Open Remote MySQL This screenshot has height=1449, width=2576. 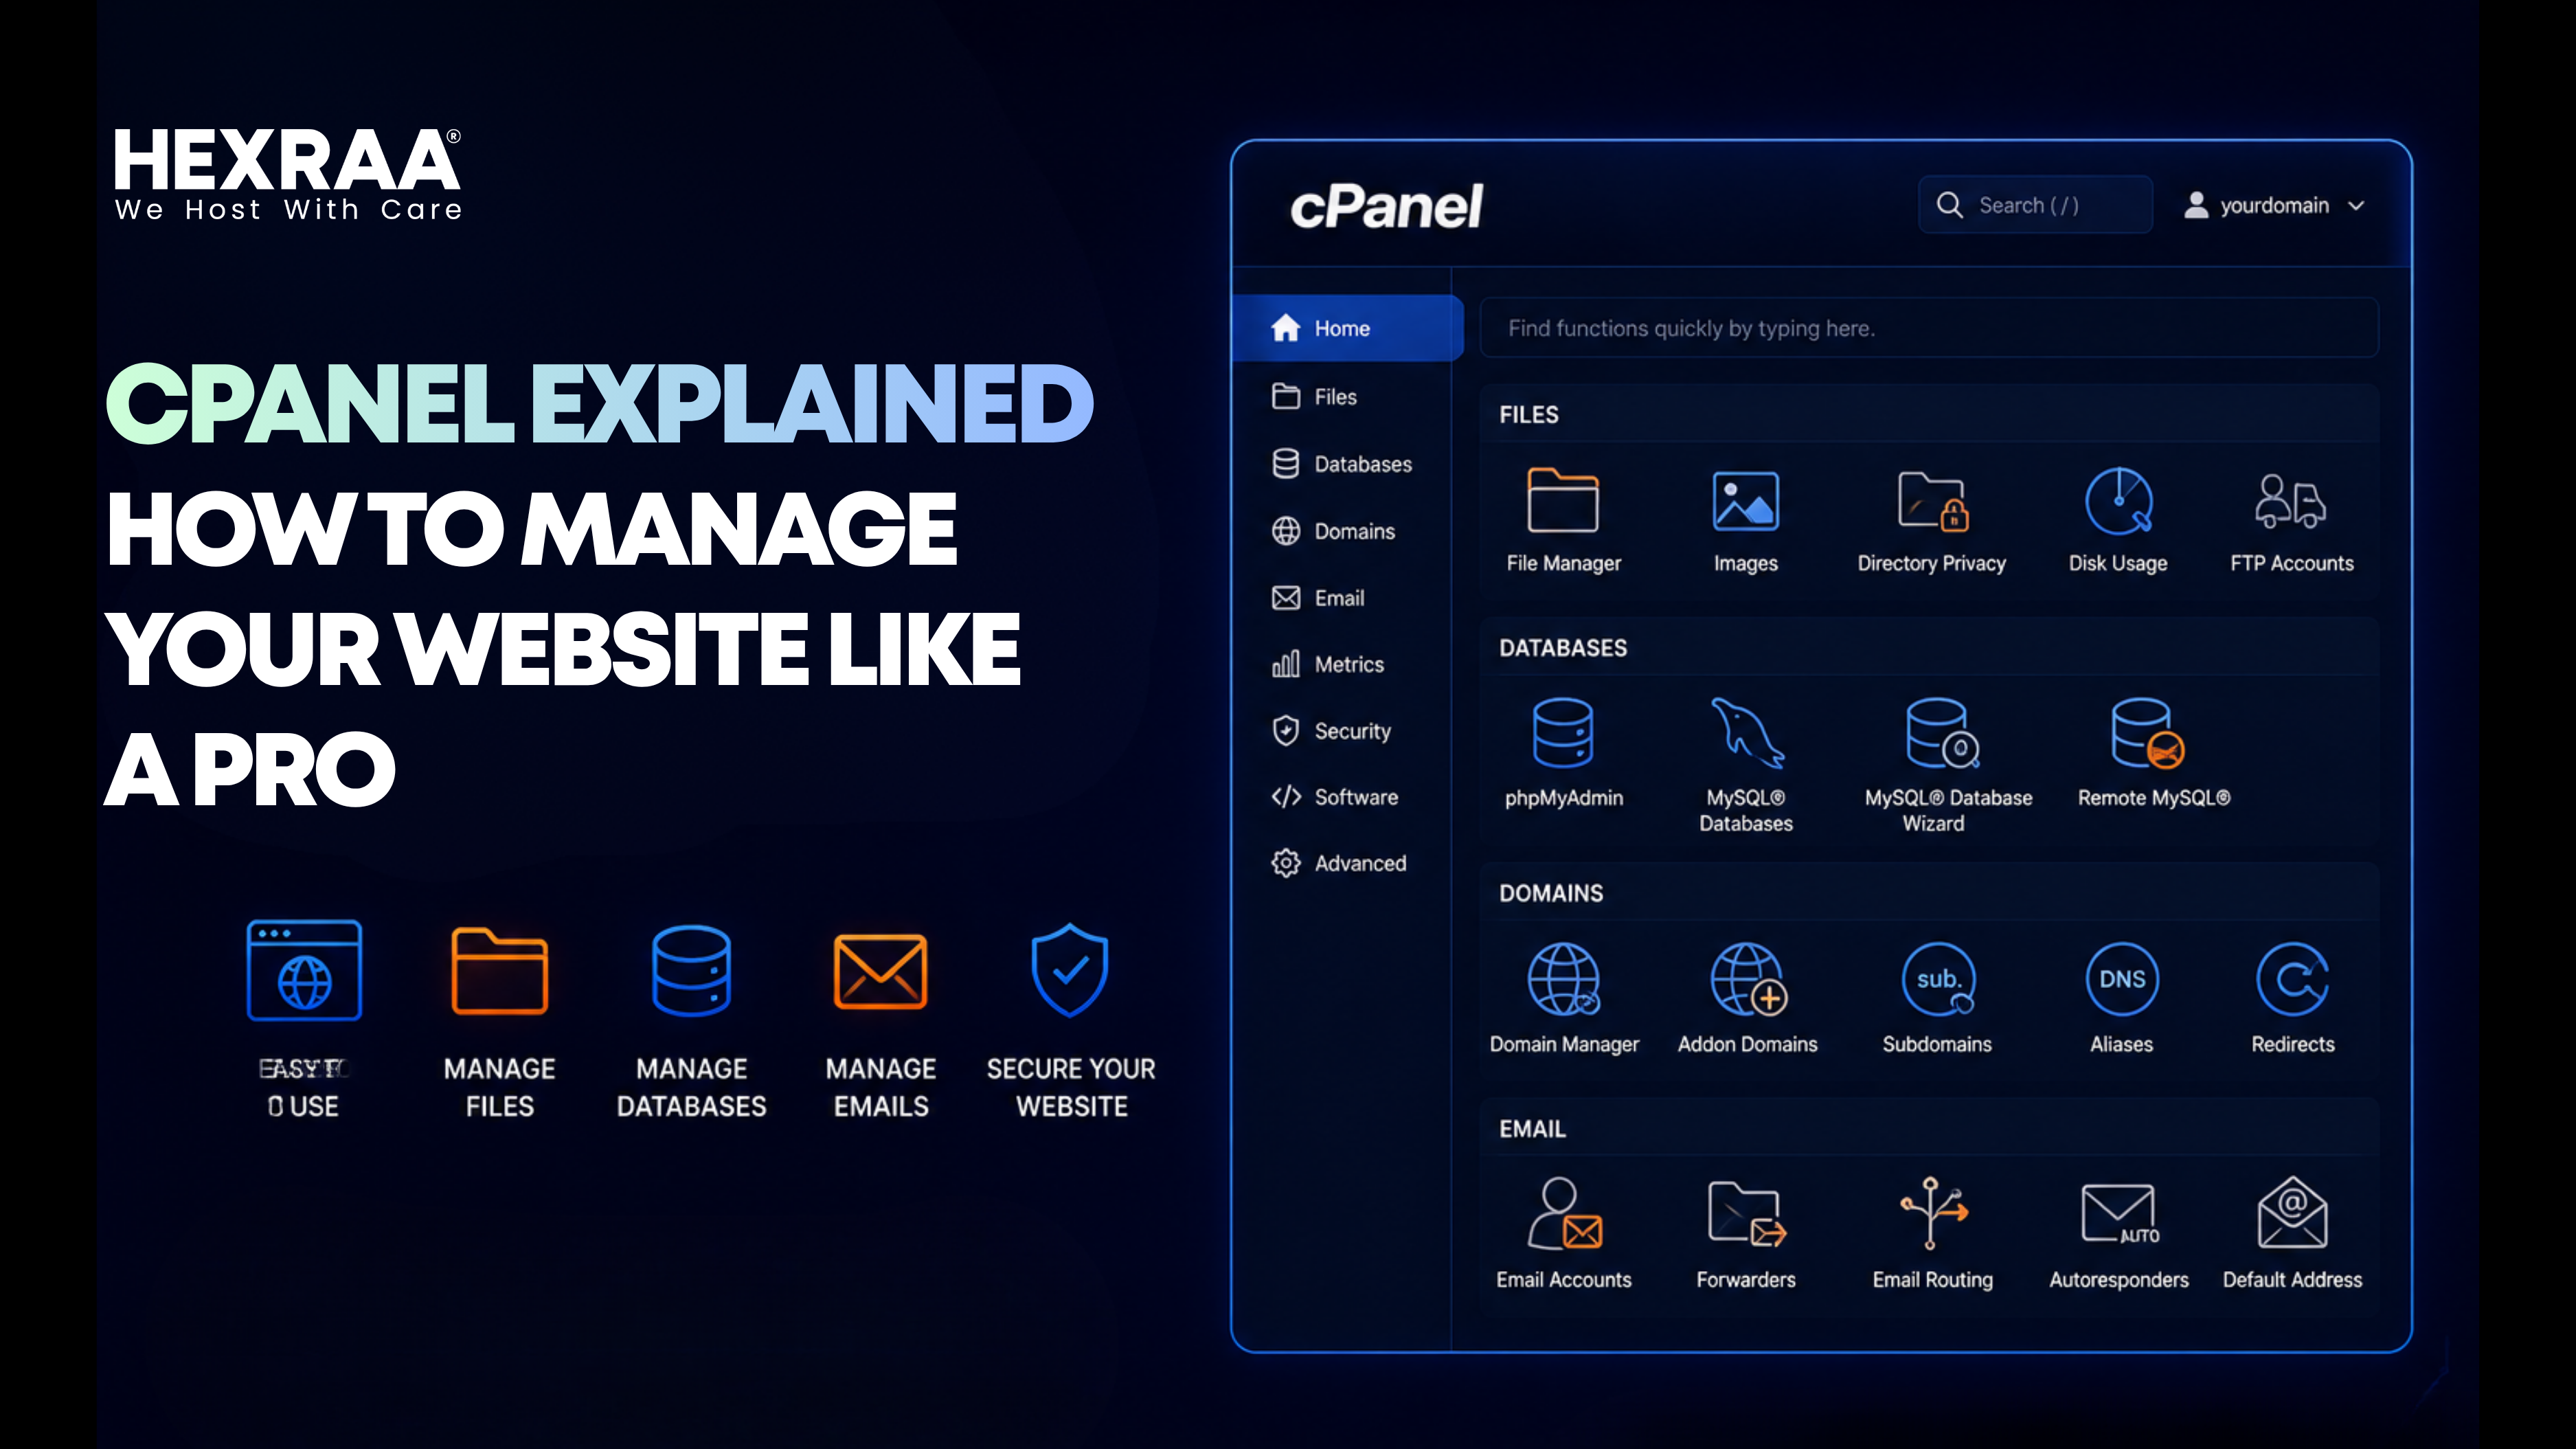(2147, 733)
